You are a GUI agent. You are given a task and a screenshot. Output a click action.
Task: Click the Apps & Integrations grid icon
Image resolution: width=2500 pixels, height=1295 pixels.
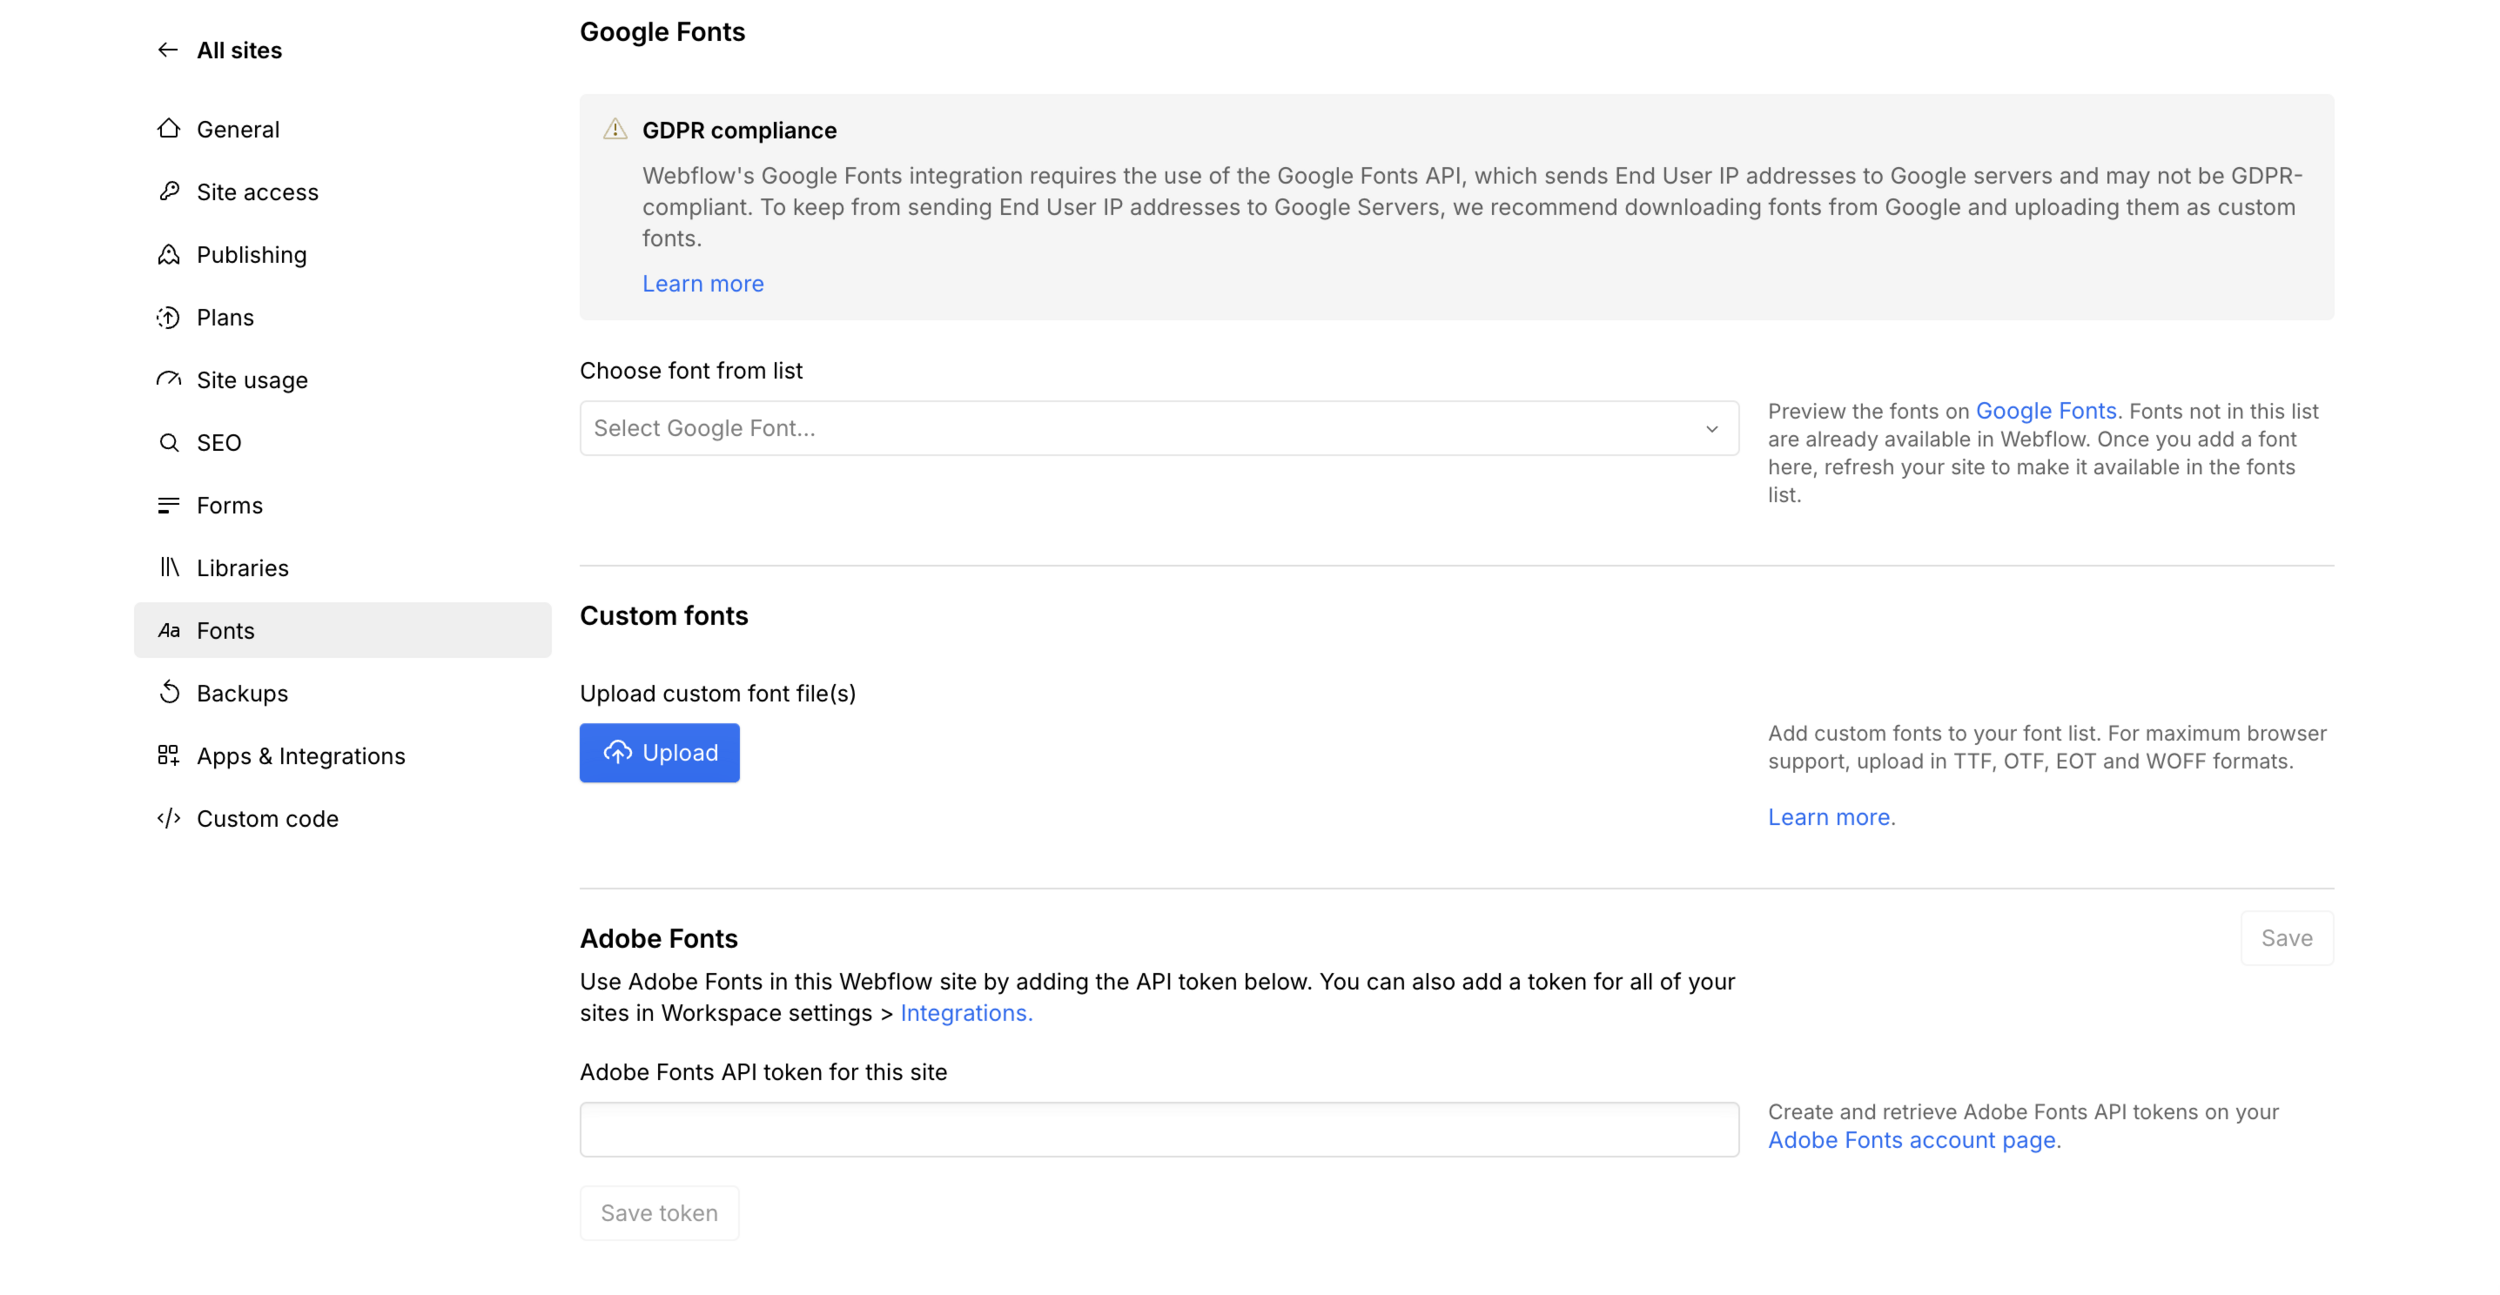point(169,755)
